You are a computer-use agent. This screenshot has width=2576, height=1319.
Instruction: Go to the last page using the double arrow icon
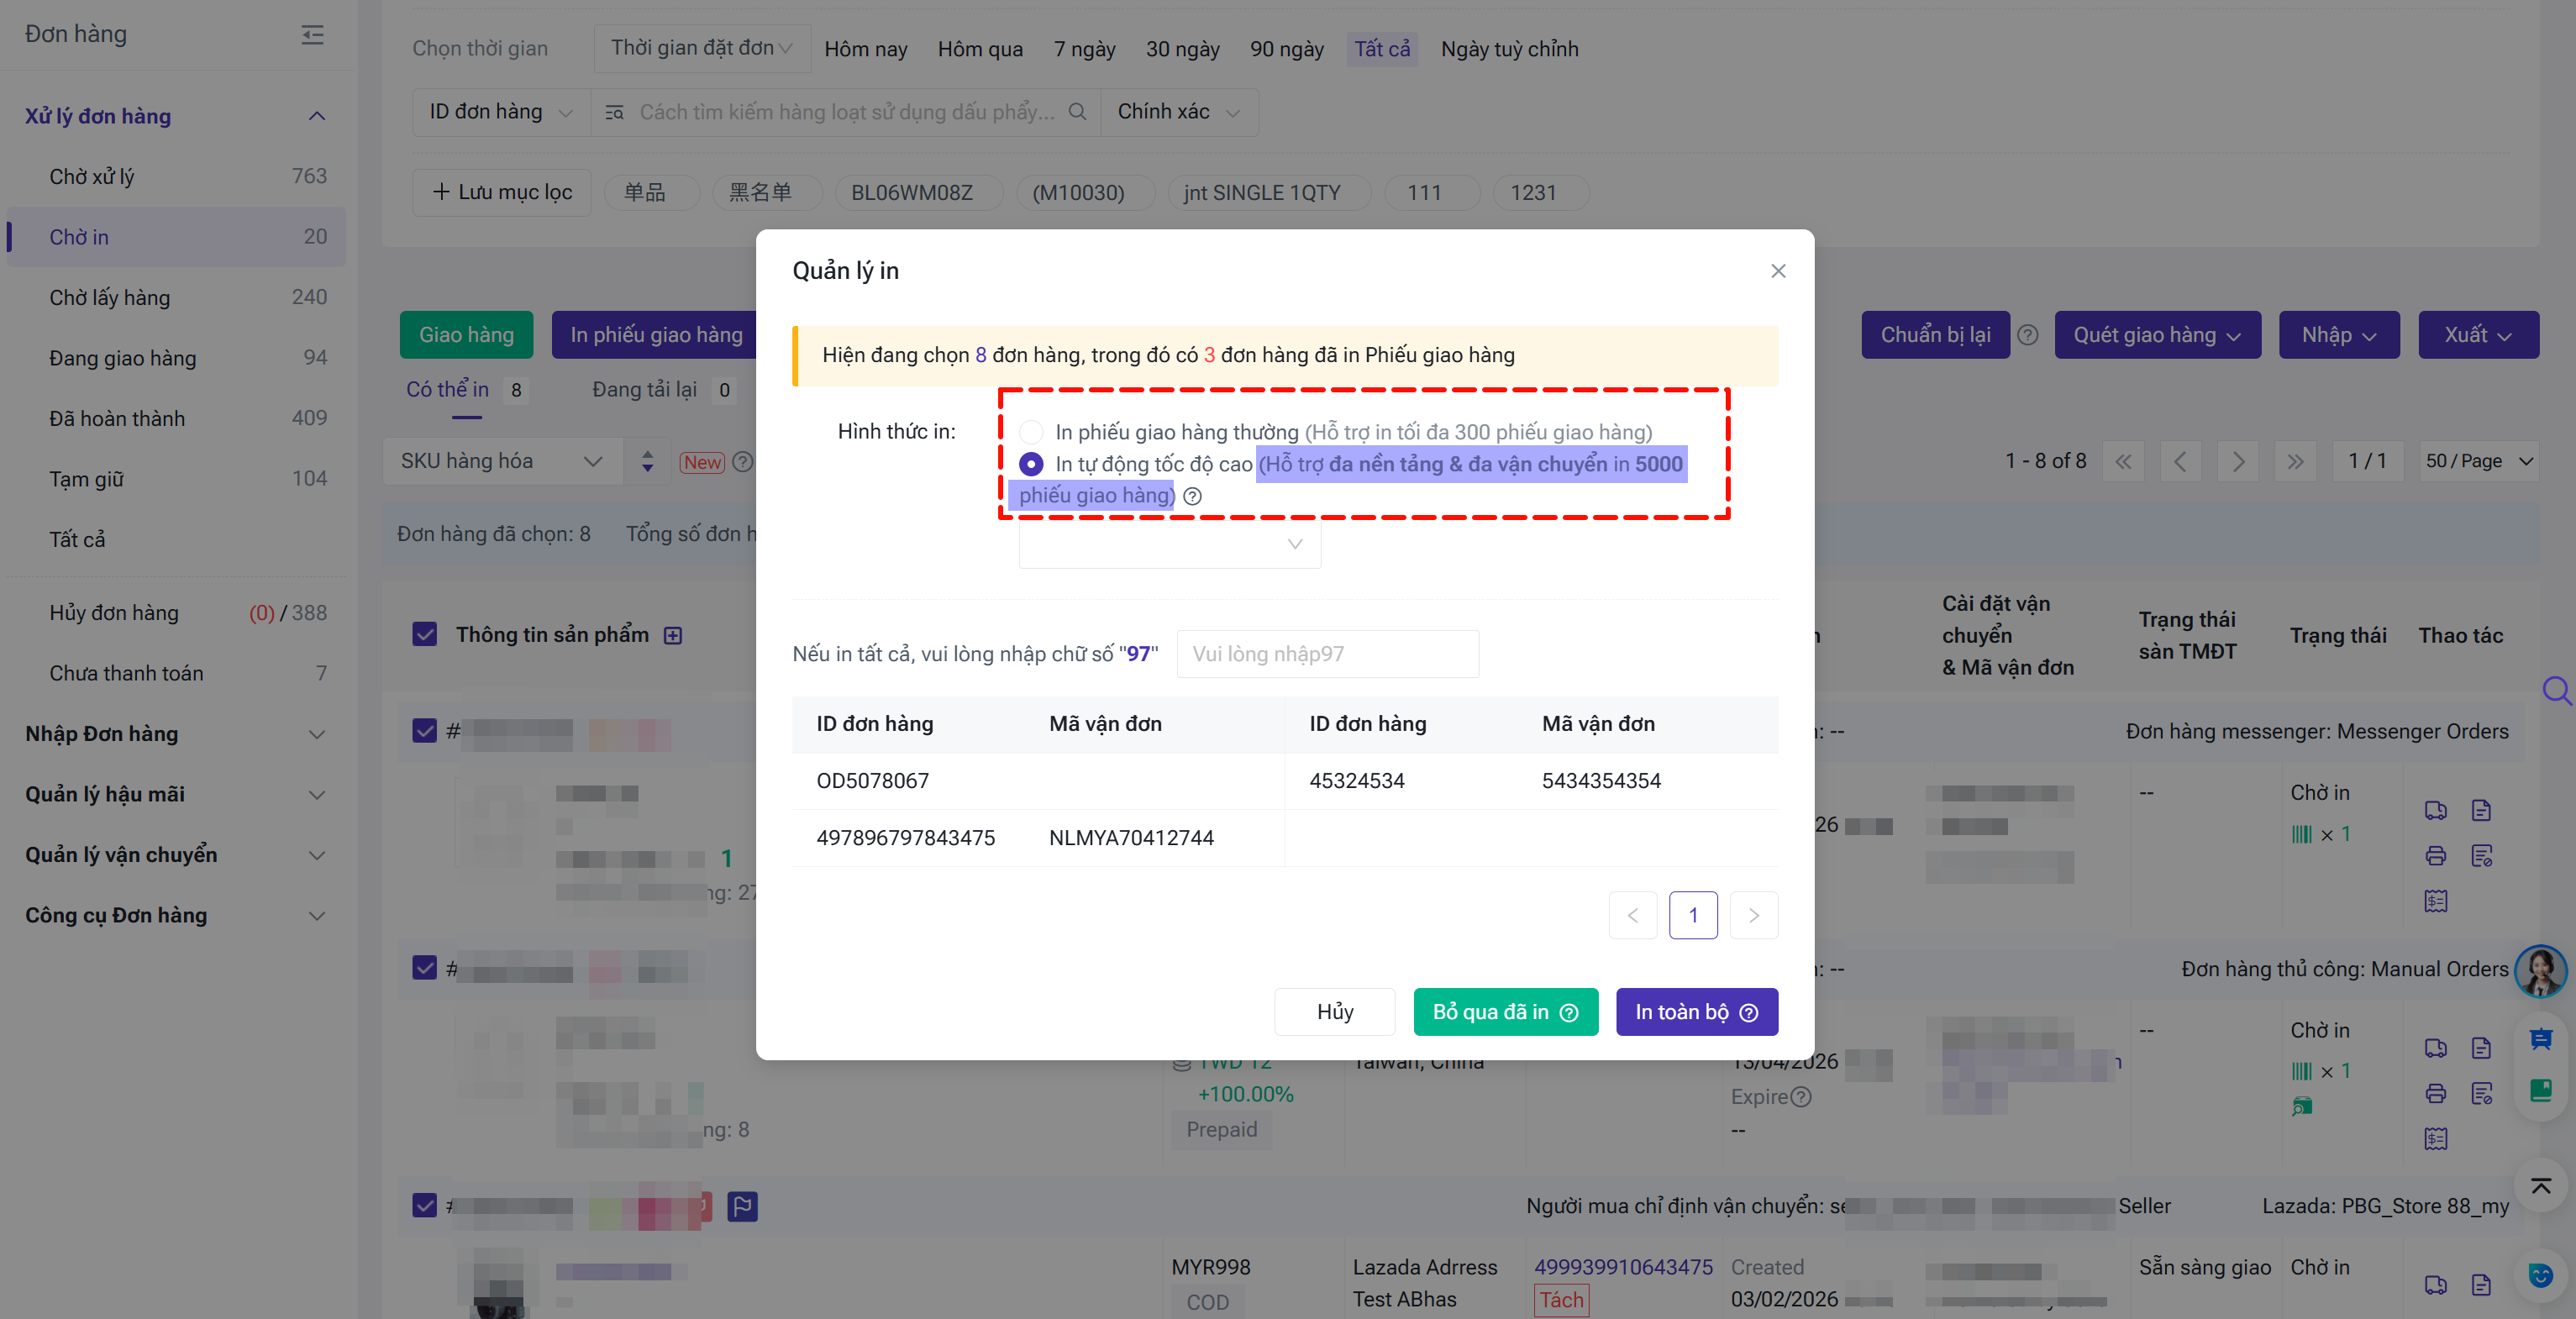[x=2295, y=461]
